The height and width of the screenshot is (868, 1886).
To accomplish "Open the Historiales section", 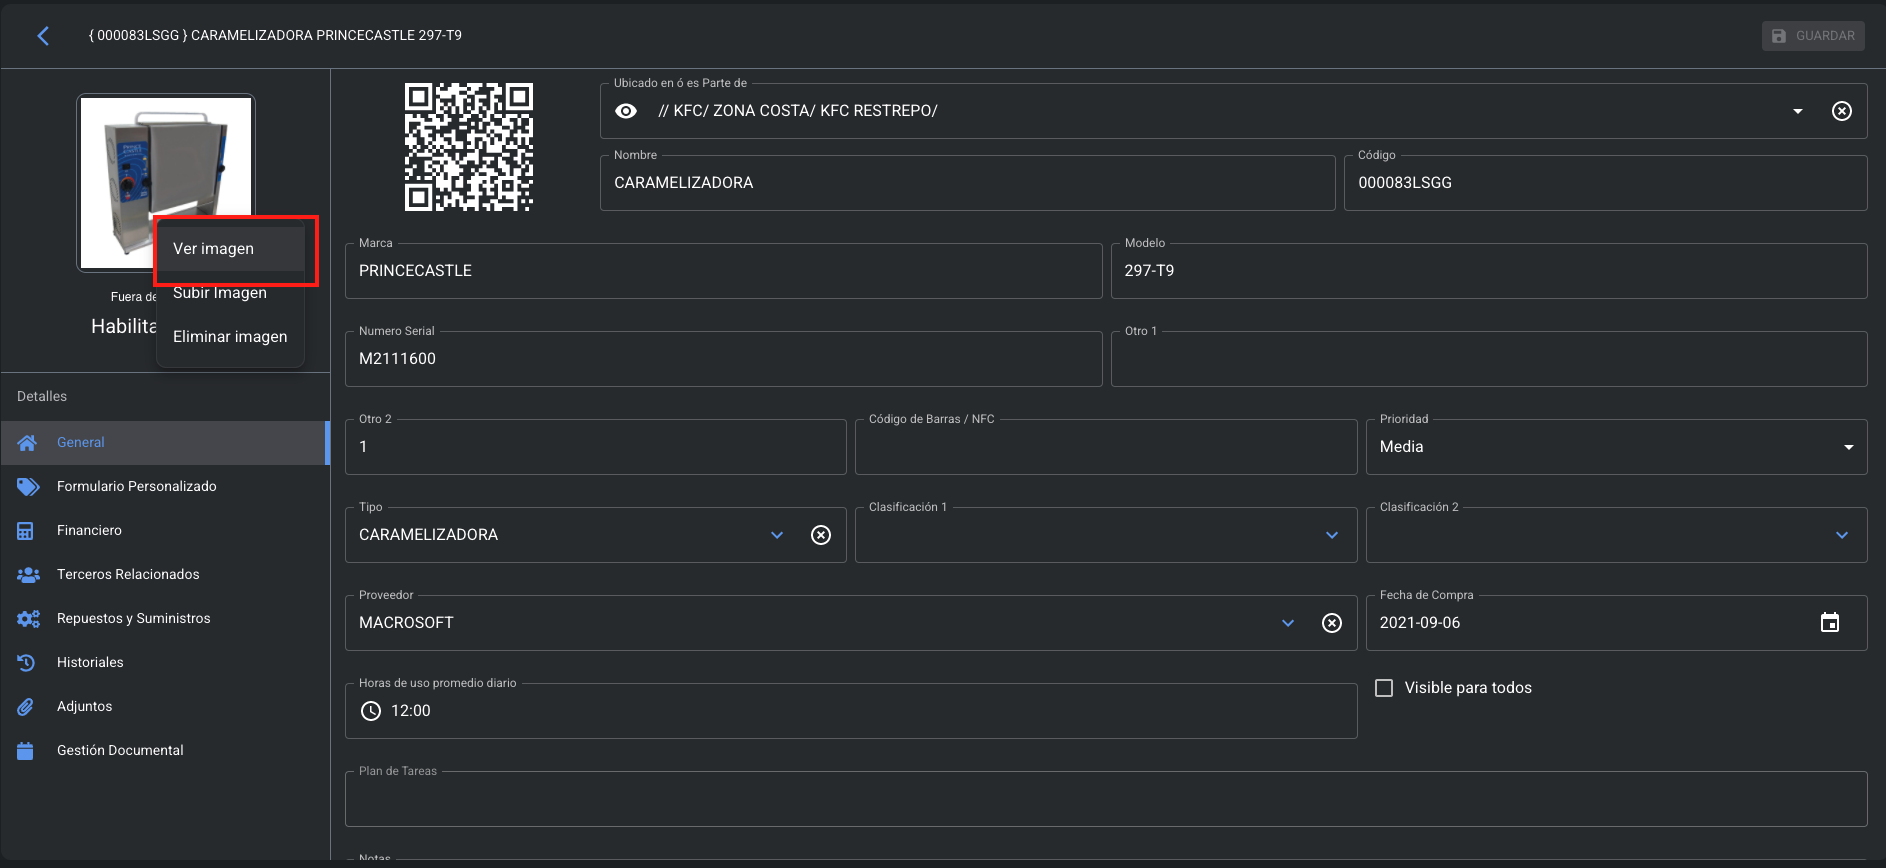I will 90,662.
